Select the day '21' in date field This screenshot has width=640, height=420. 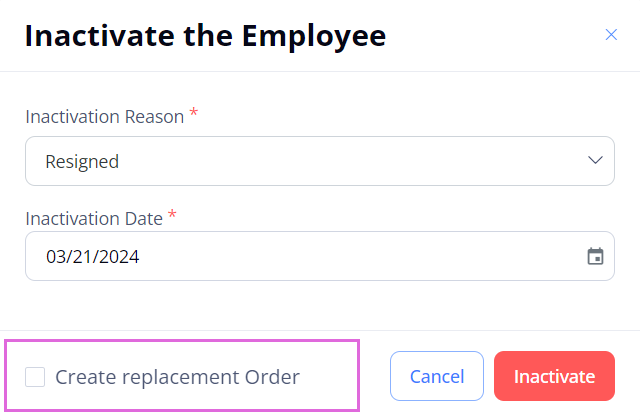83,257
